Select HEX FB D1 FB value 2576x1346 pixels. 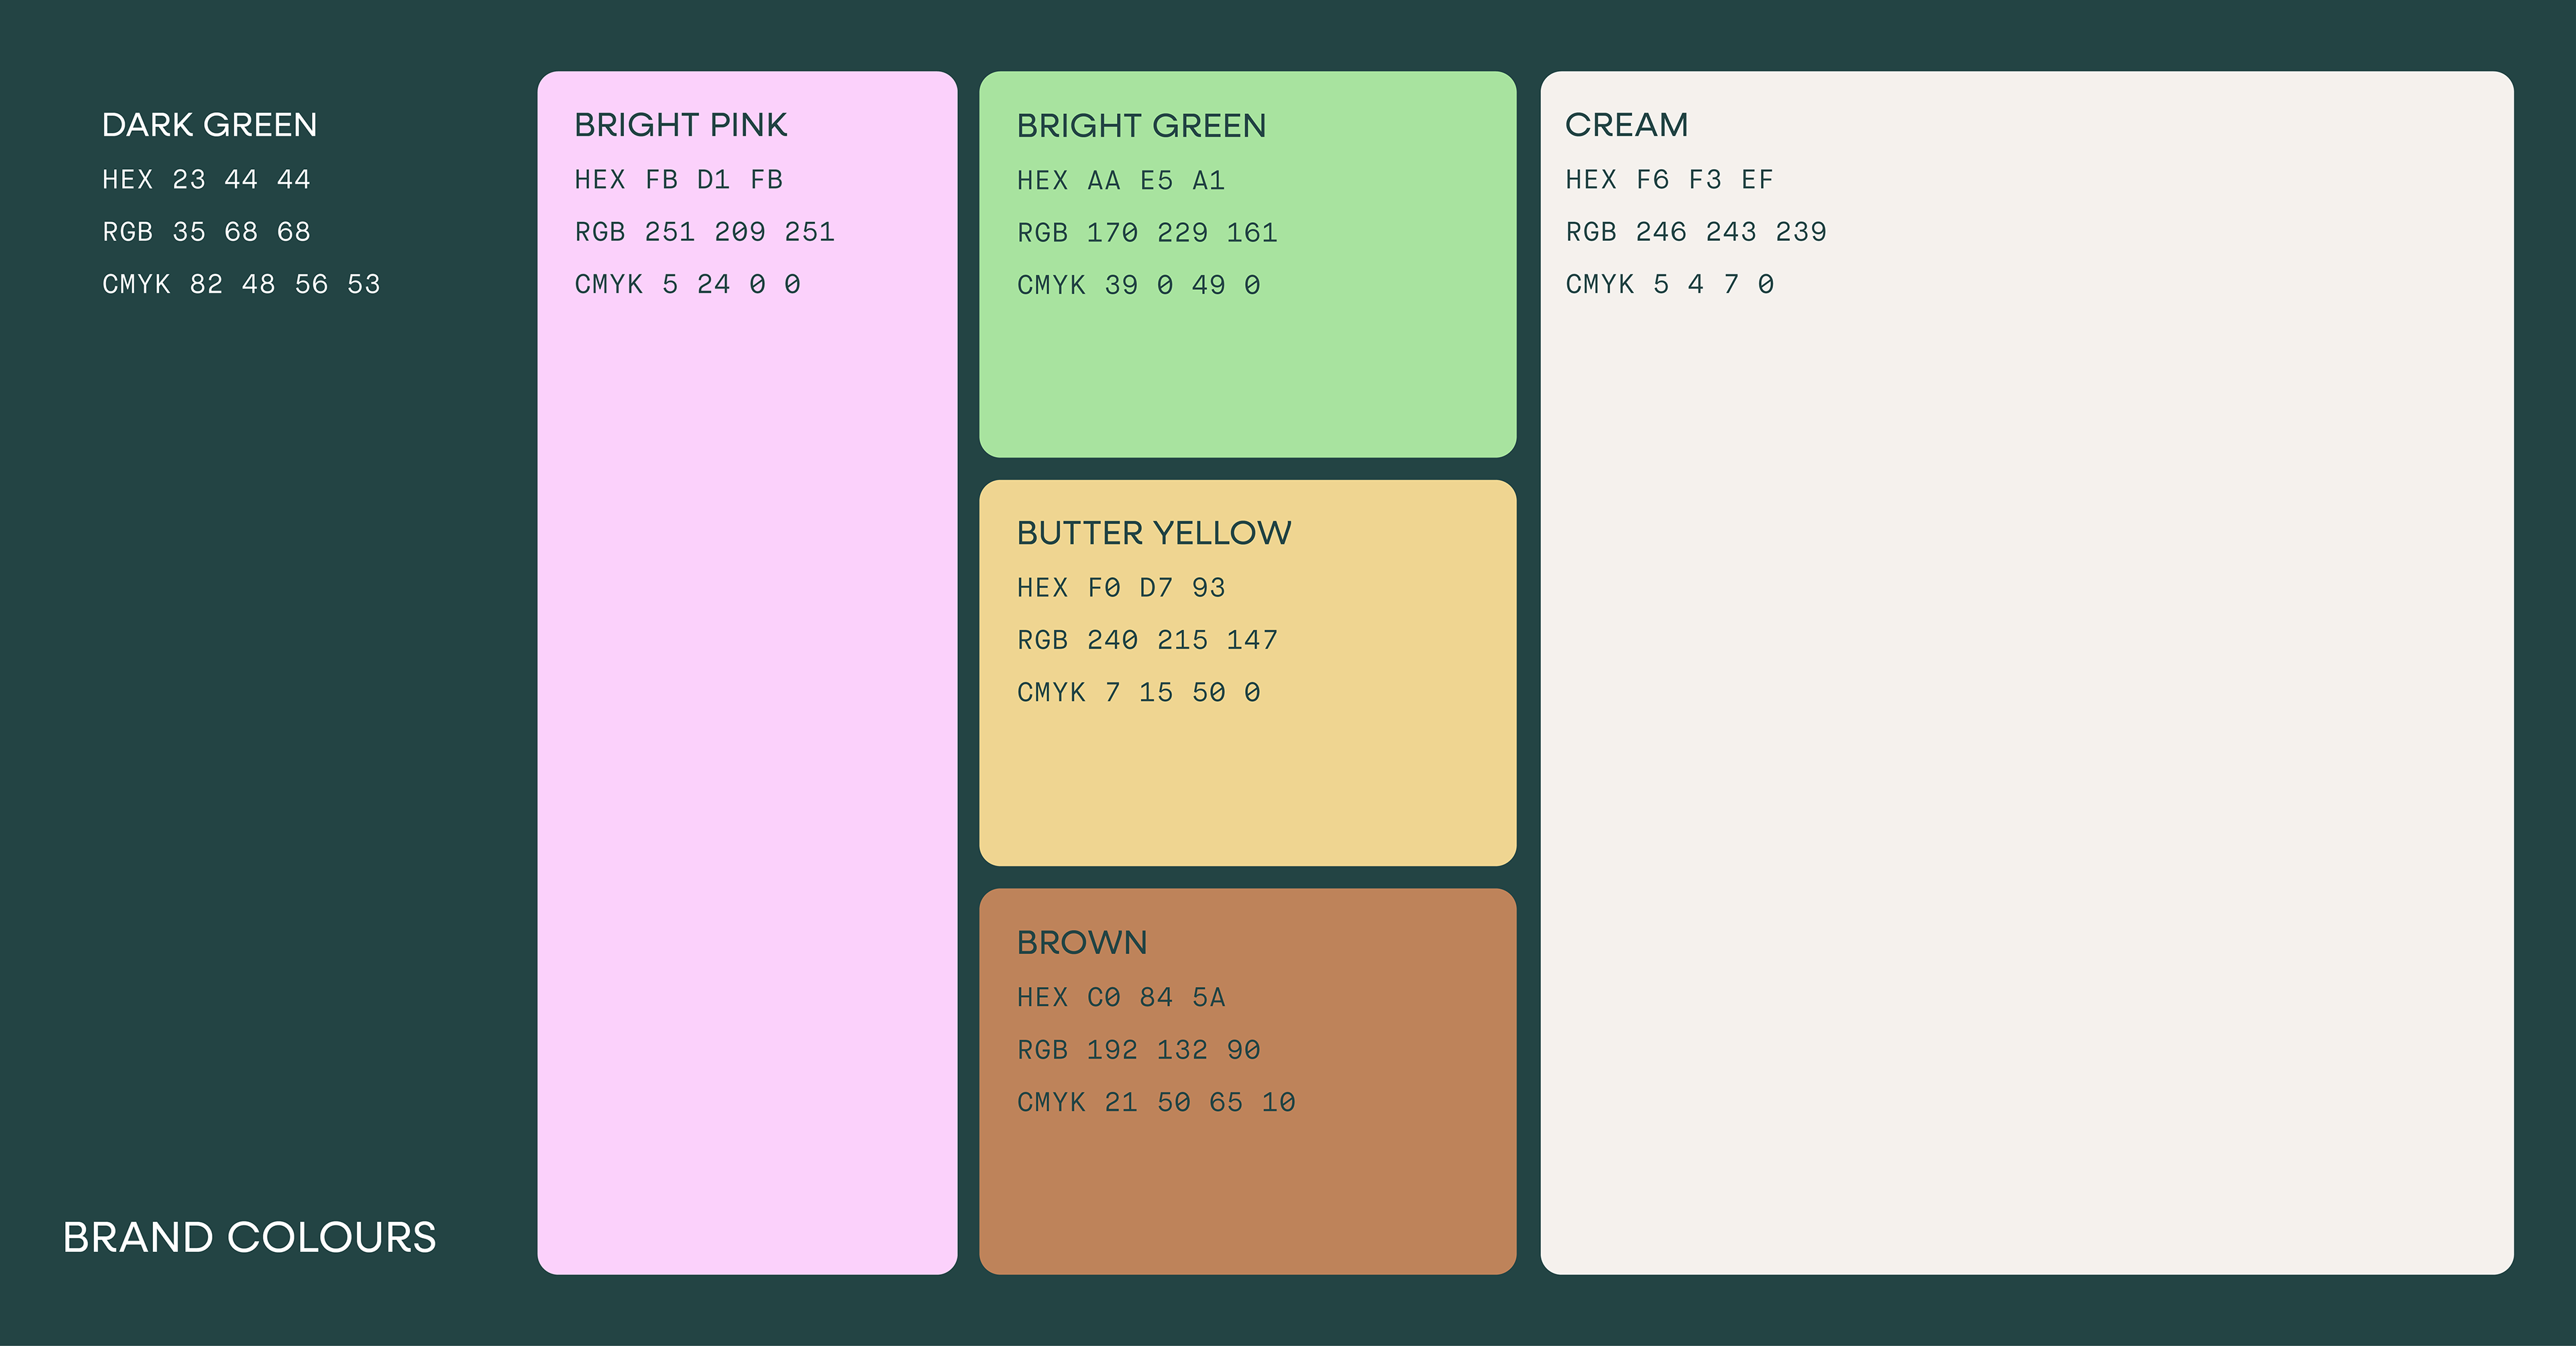coord(678,180)
